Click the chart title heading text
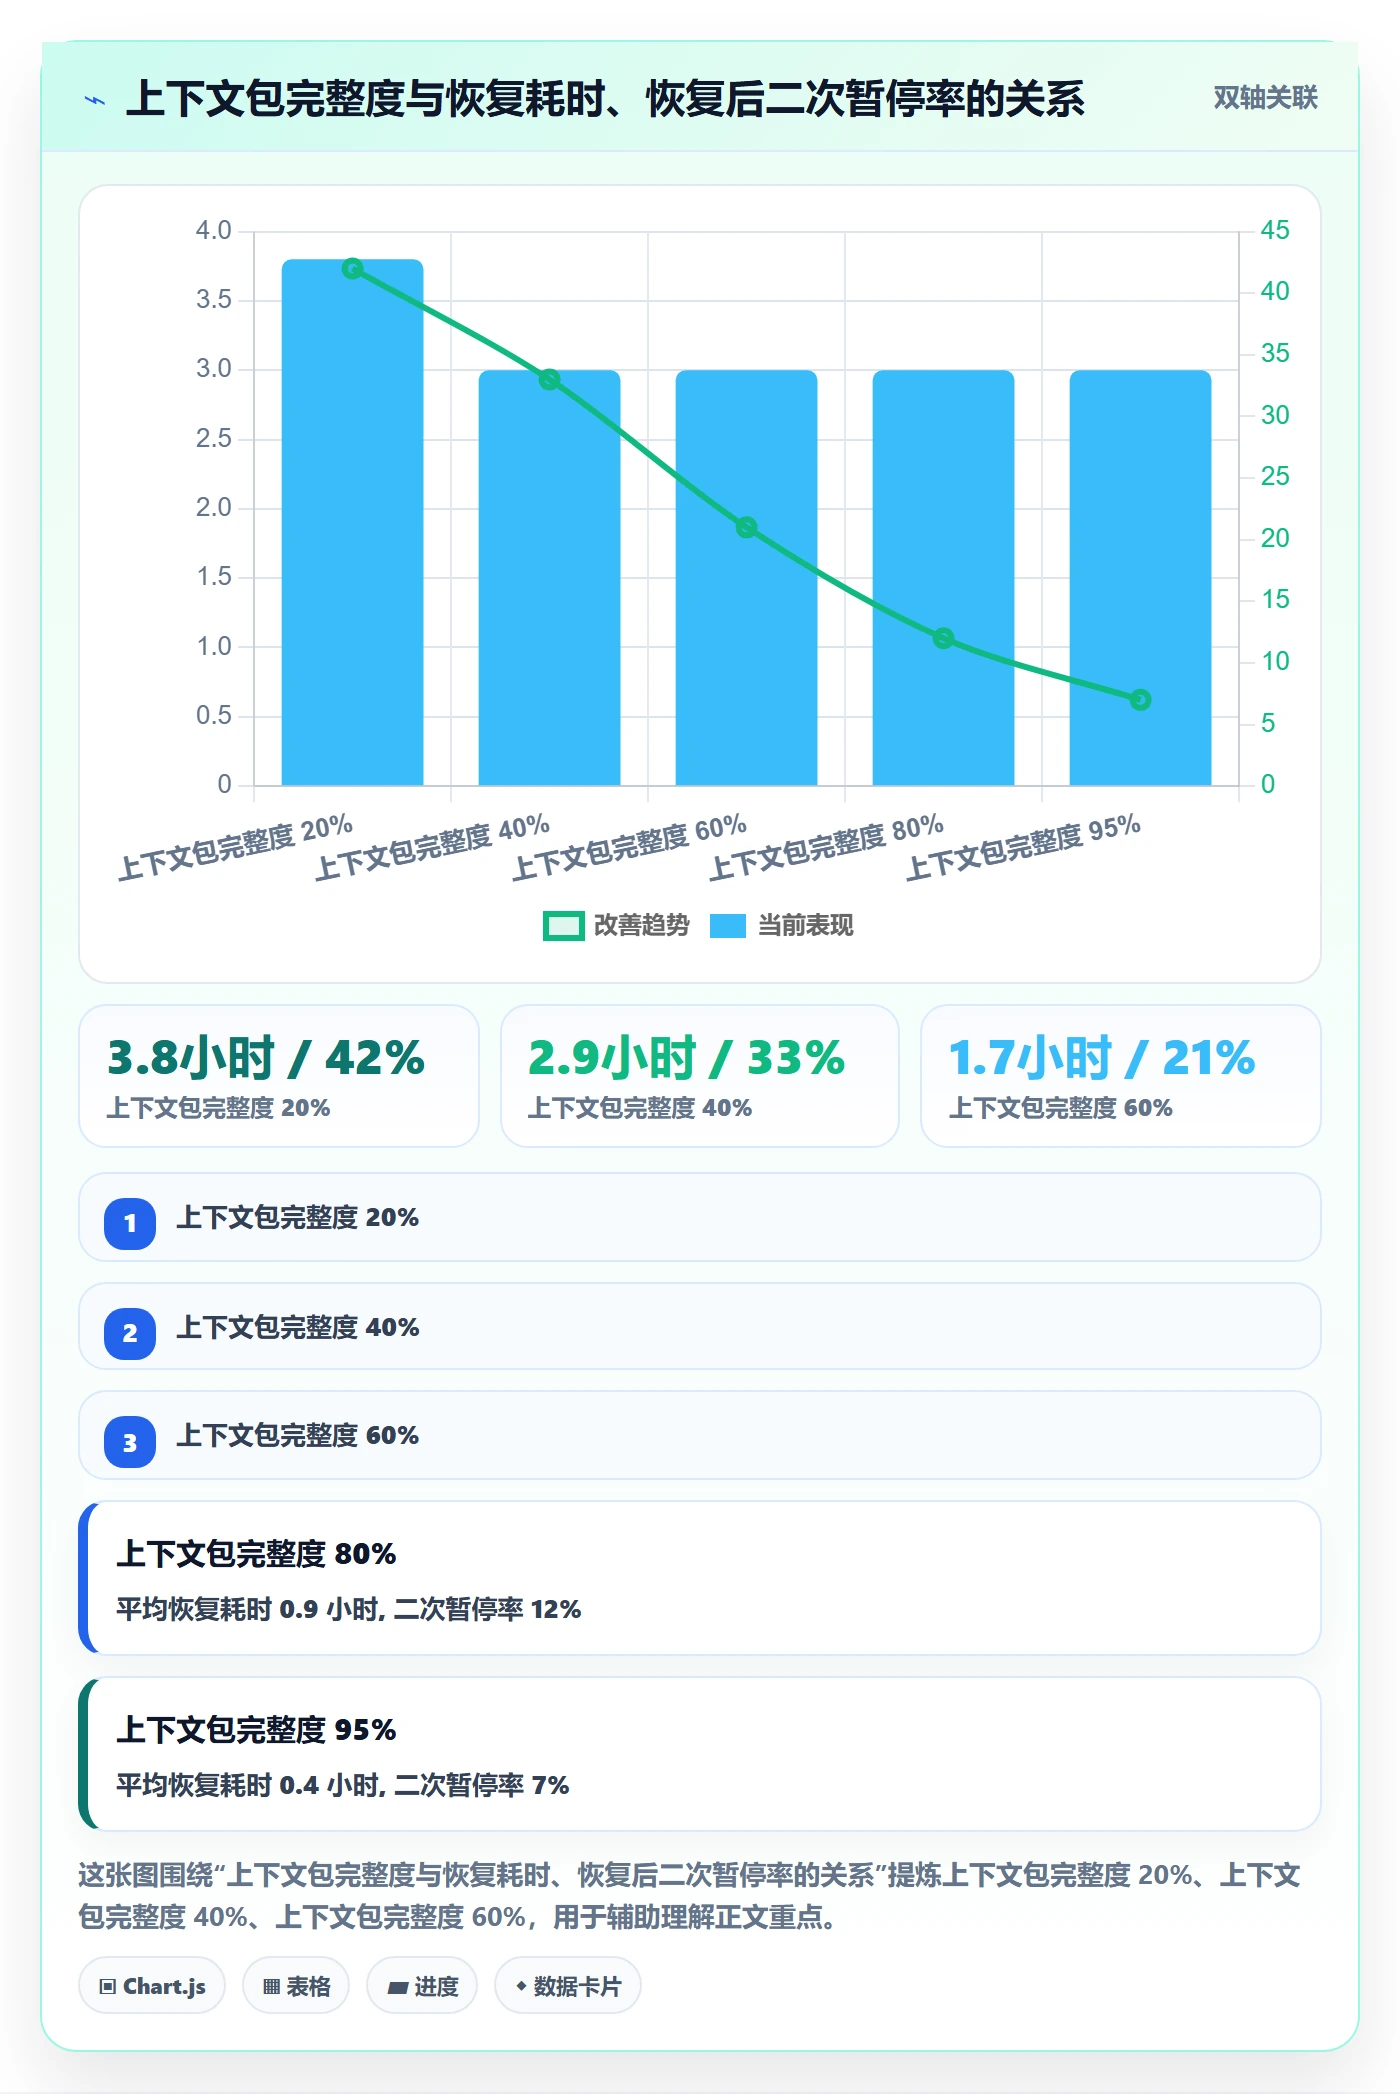The height and width of the screenshot is (2094, 1400). coord(605,99)
